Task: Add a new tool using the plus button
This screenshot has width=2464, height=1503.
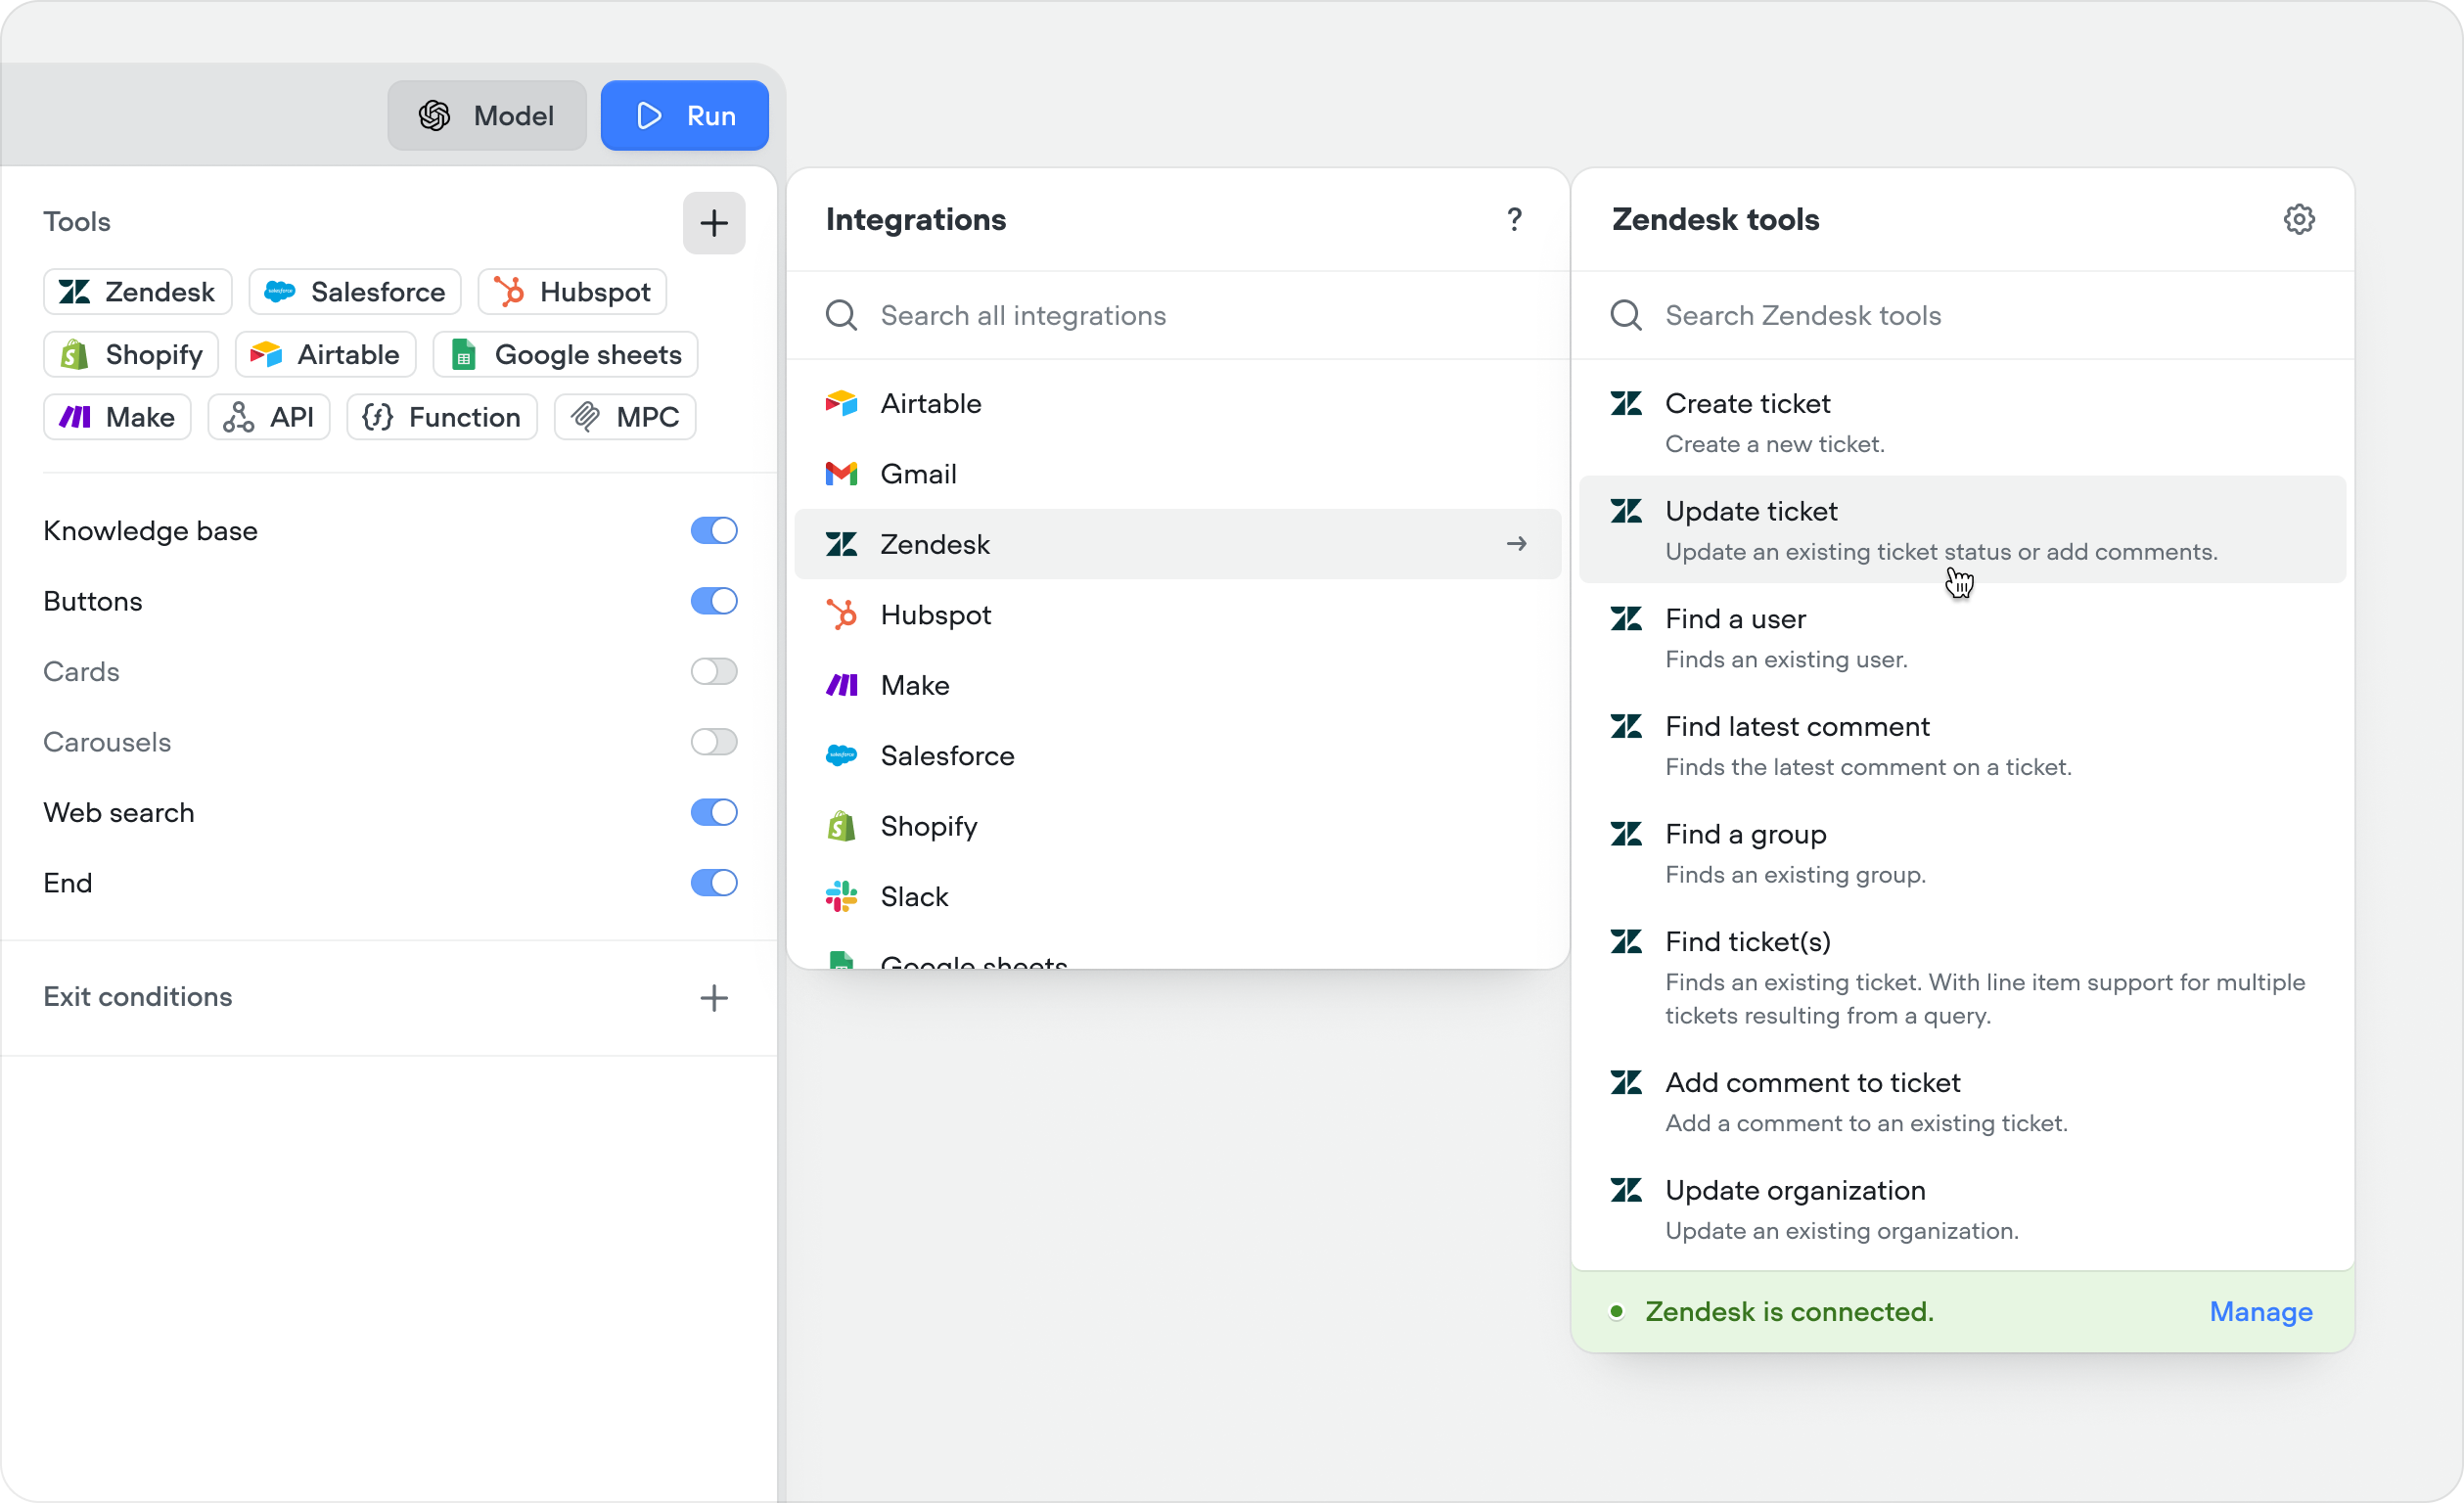Action: pyautogui.click(x=713, y=222)
